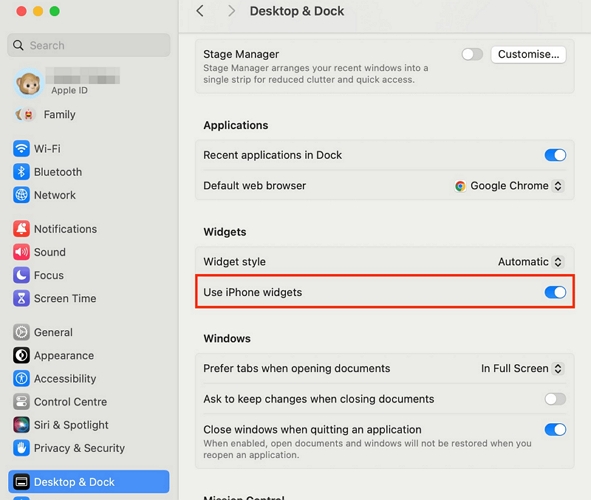Viewport: 591px width, 500px height.
Task: Select the Bluetooth icon in sidebar
Action: point(21,172)
